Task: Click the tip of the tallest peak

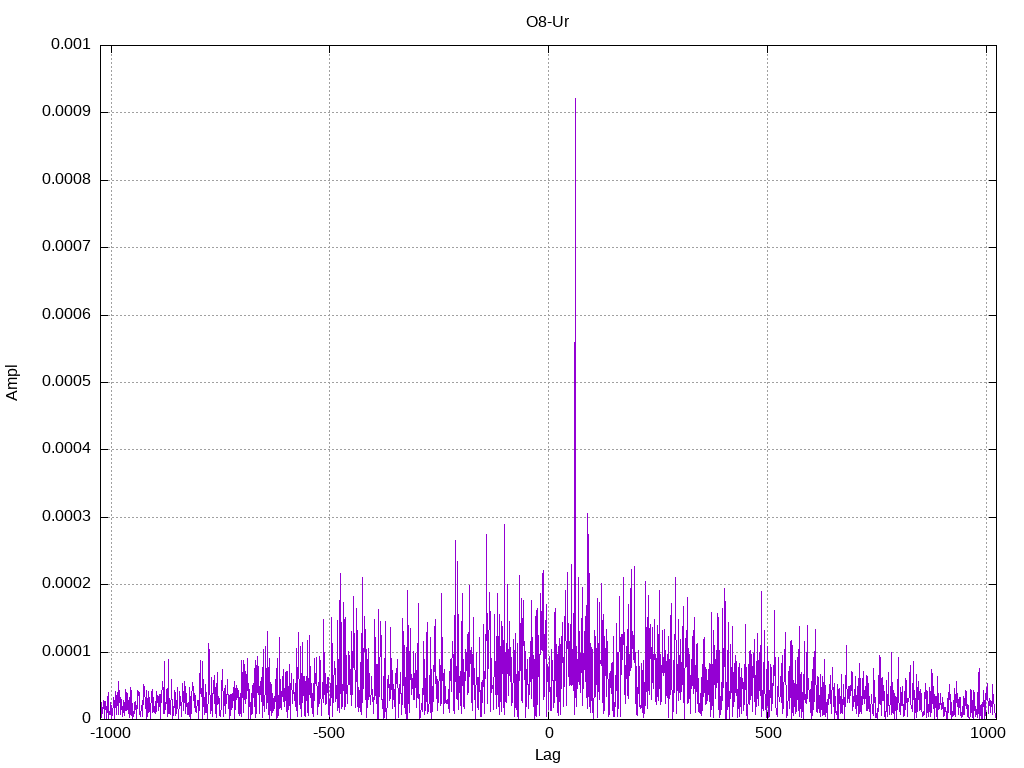Action: pyautogui.click(x=575, y=99)
